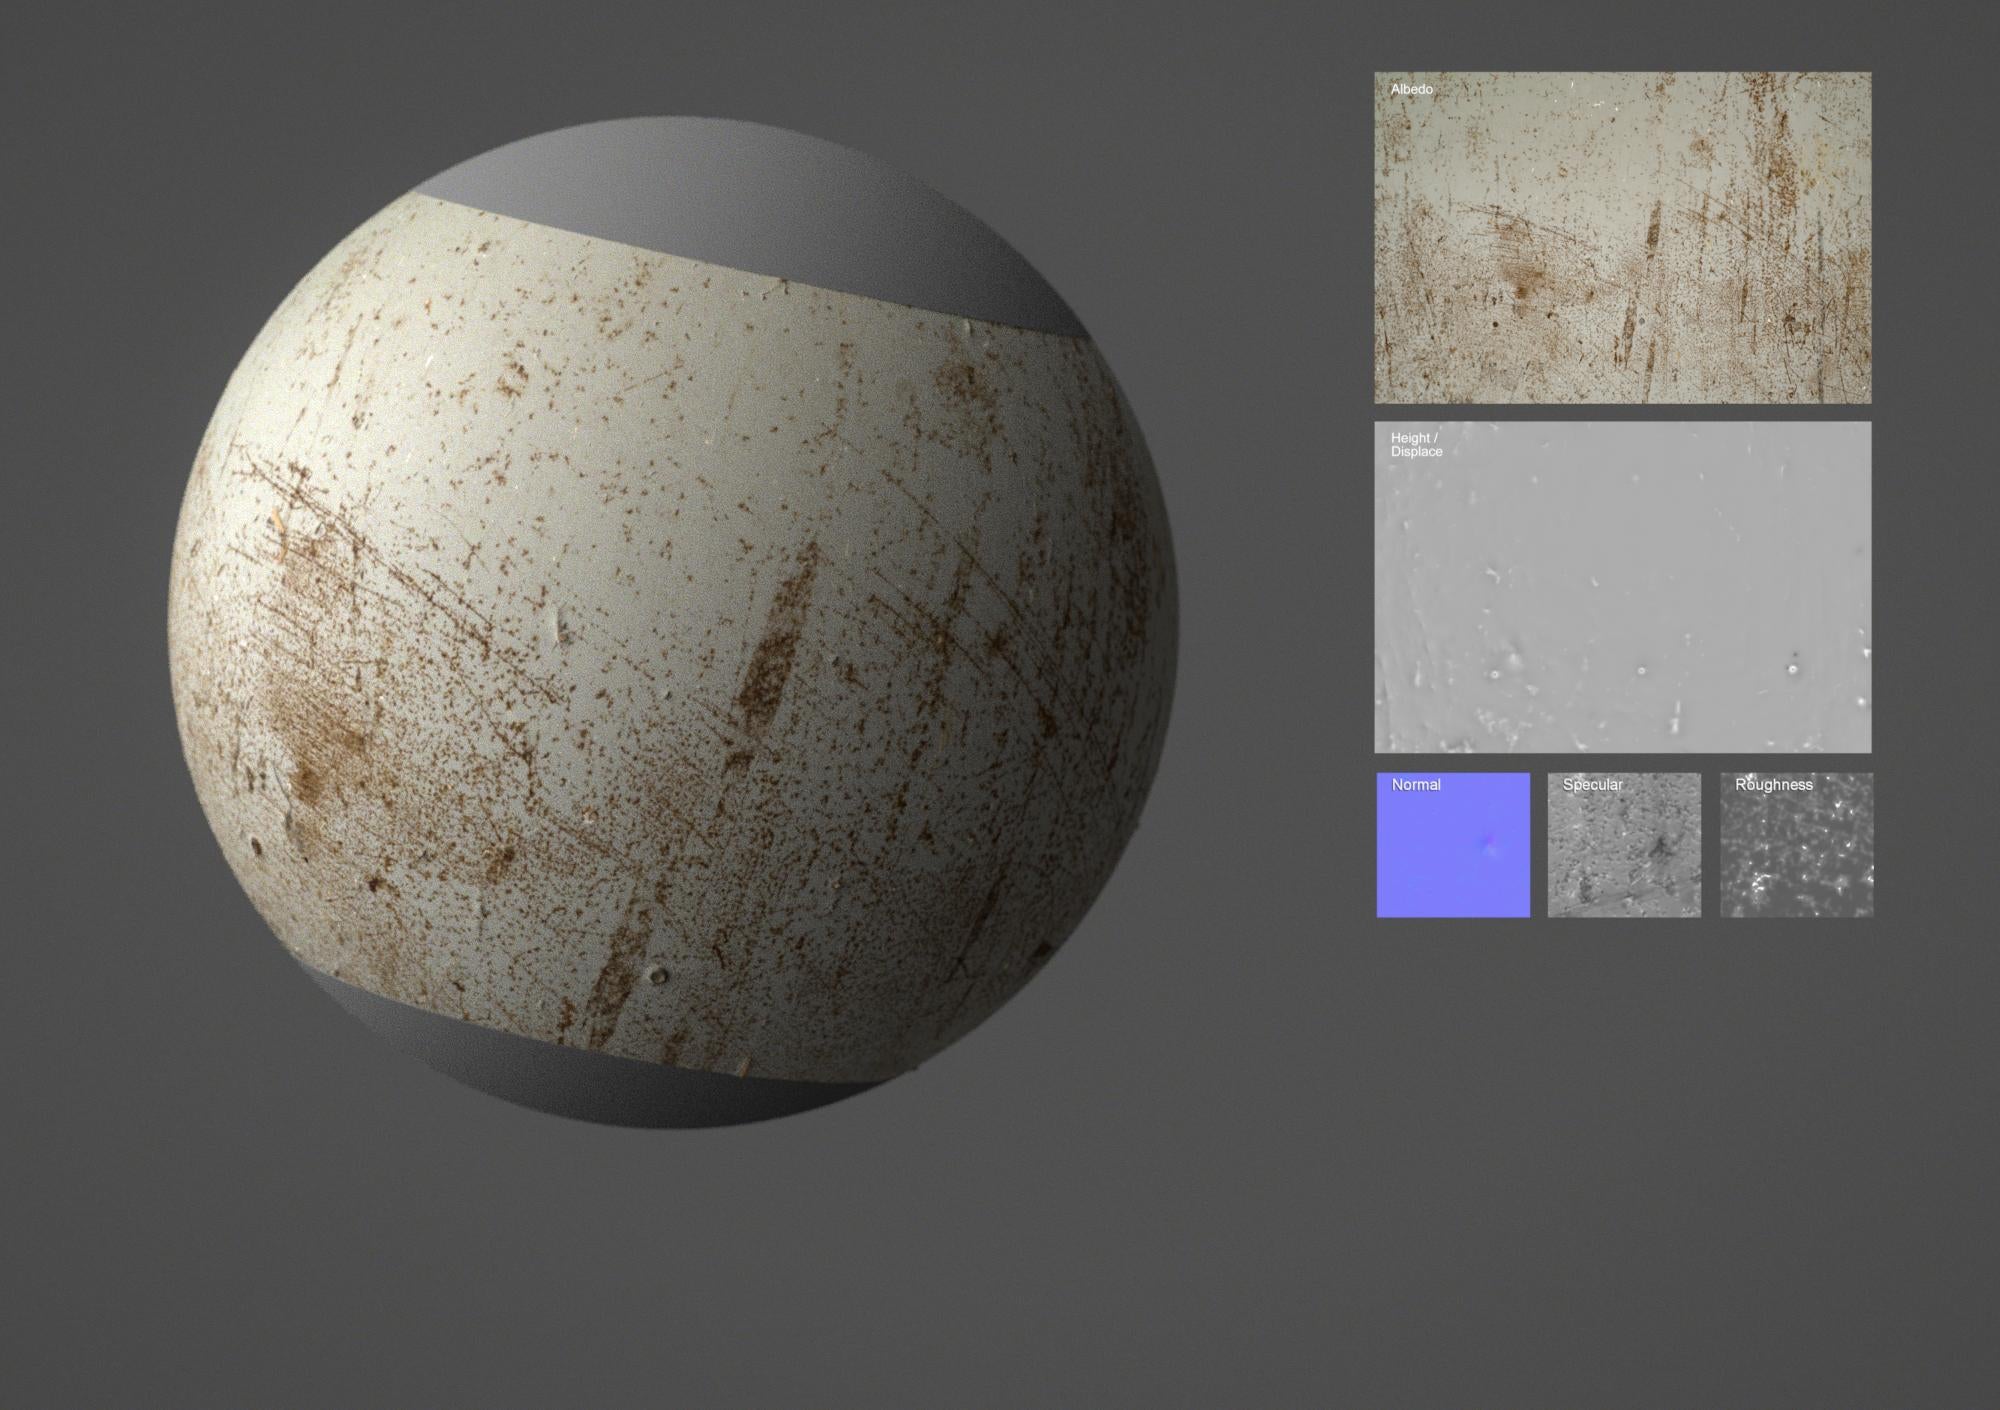
Task: Click the rendered material sphere preview
Action: pyautogui.click(x=673, y=623)
